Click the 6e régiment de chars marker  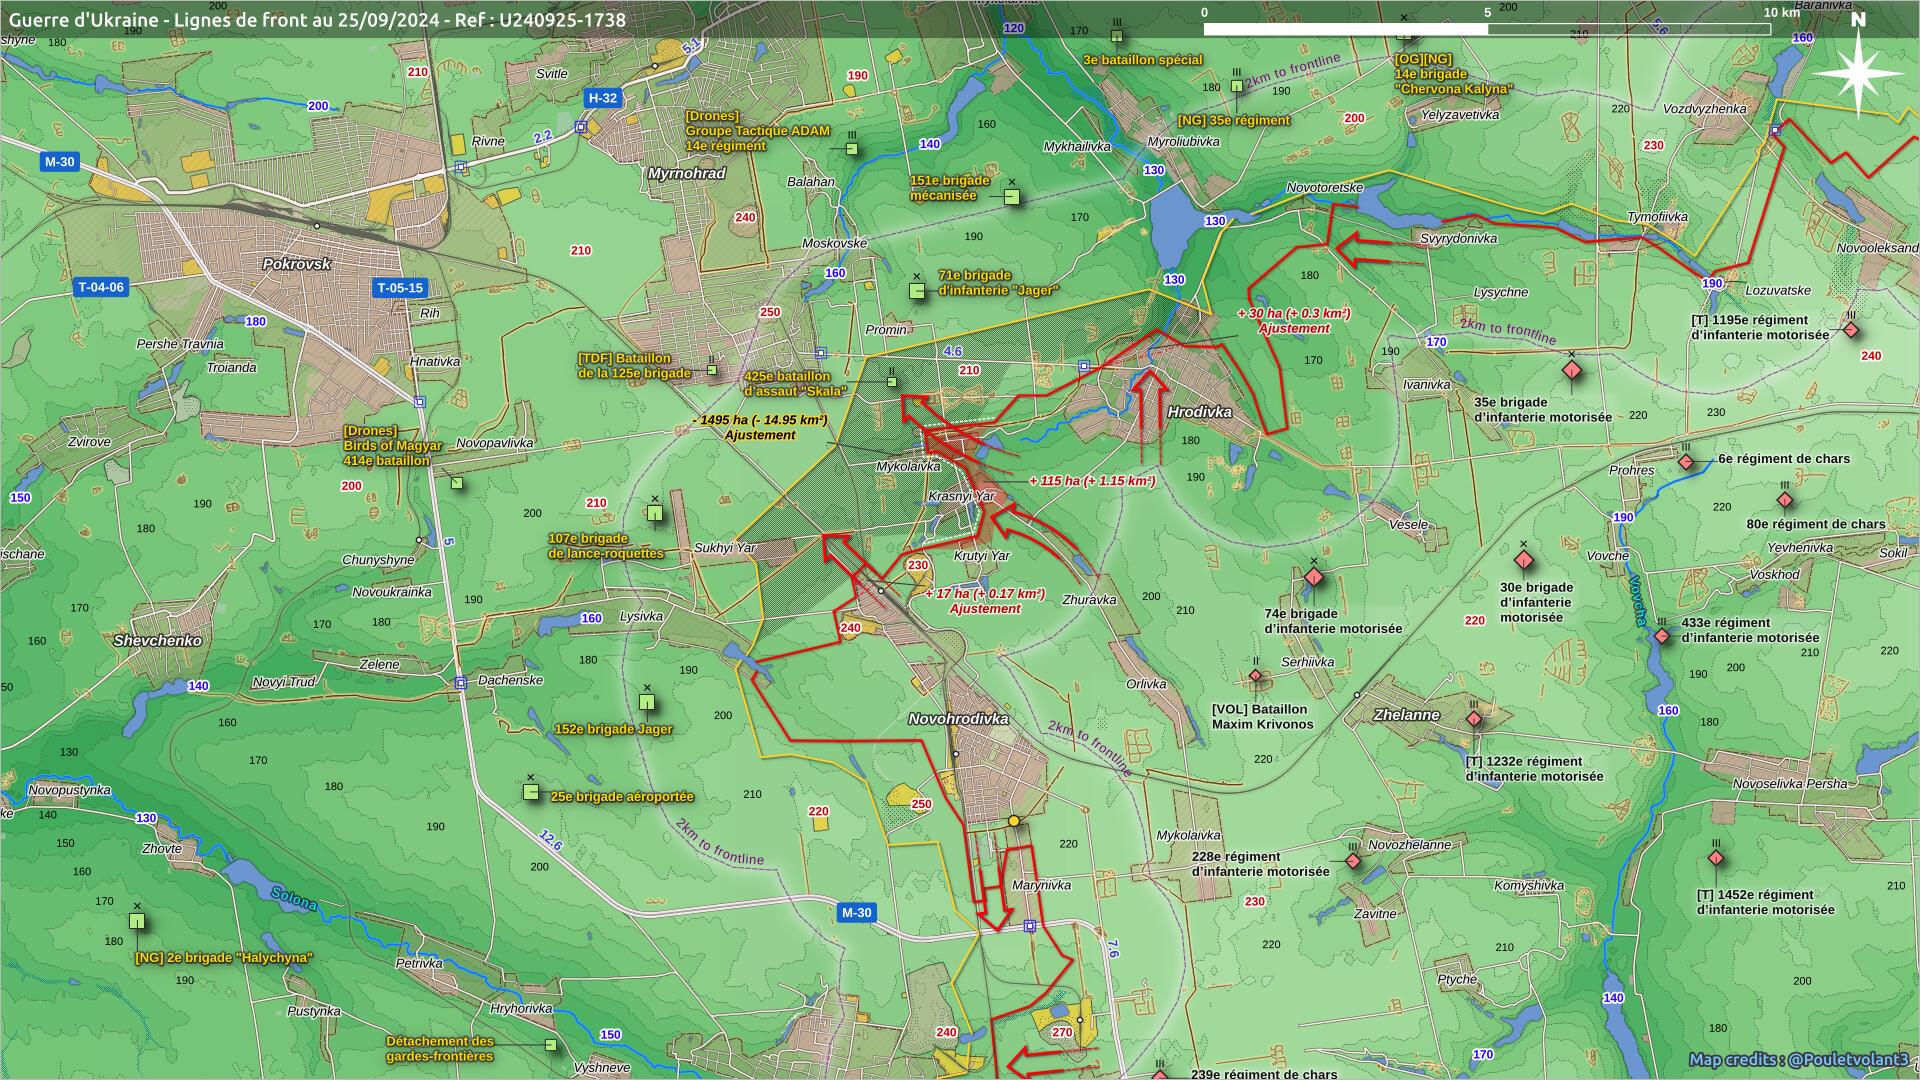[1686, 462]
